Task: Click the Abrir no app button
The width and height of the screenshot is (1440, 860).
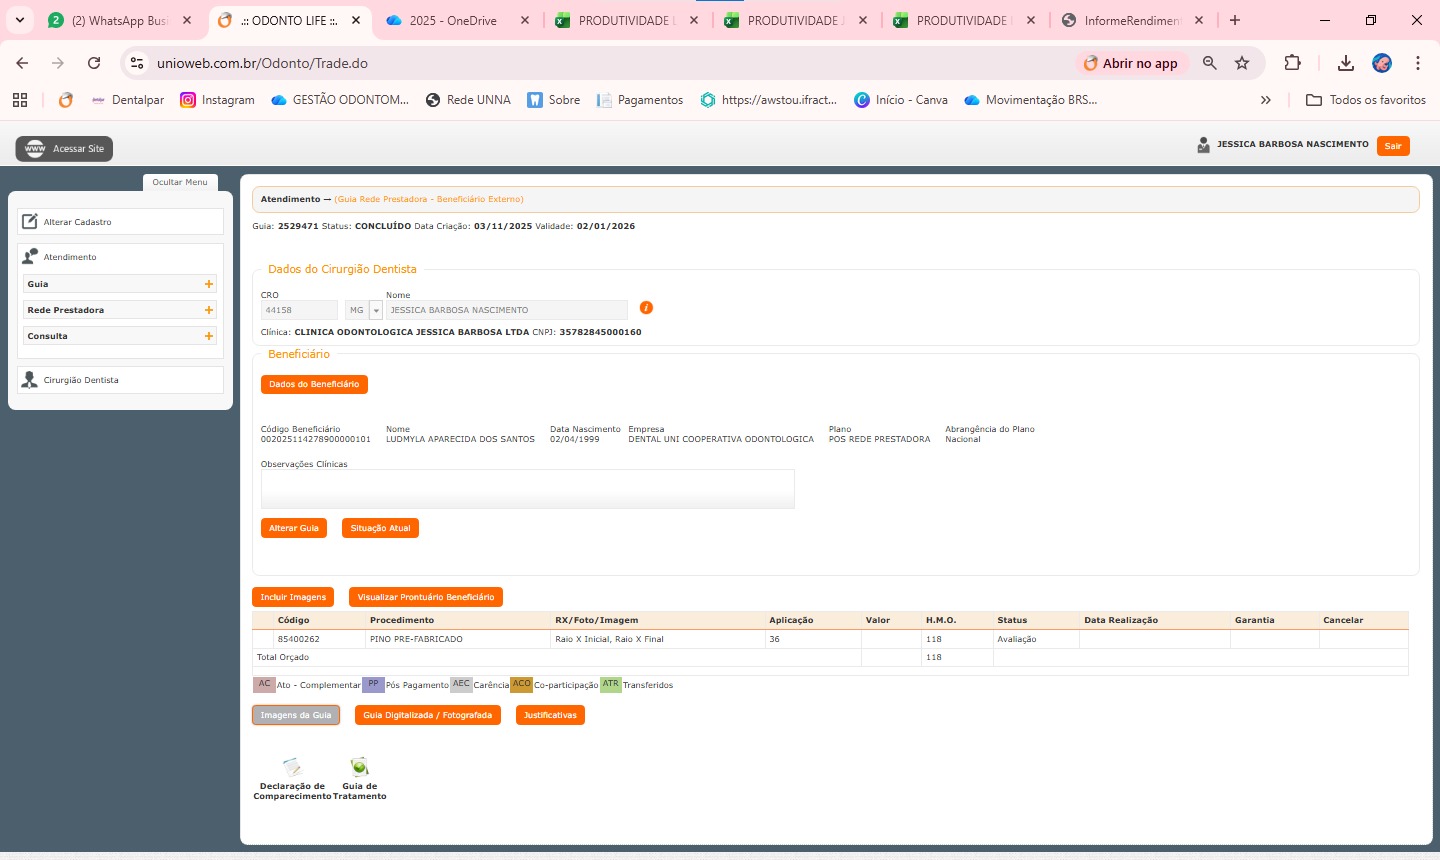Action: point(1131,63)
